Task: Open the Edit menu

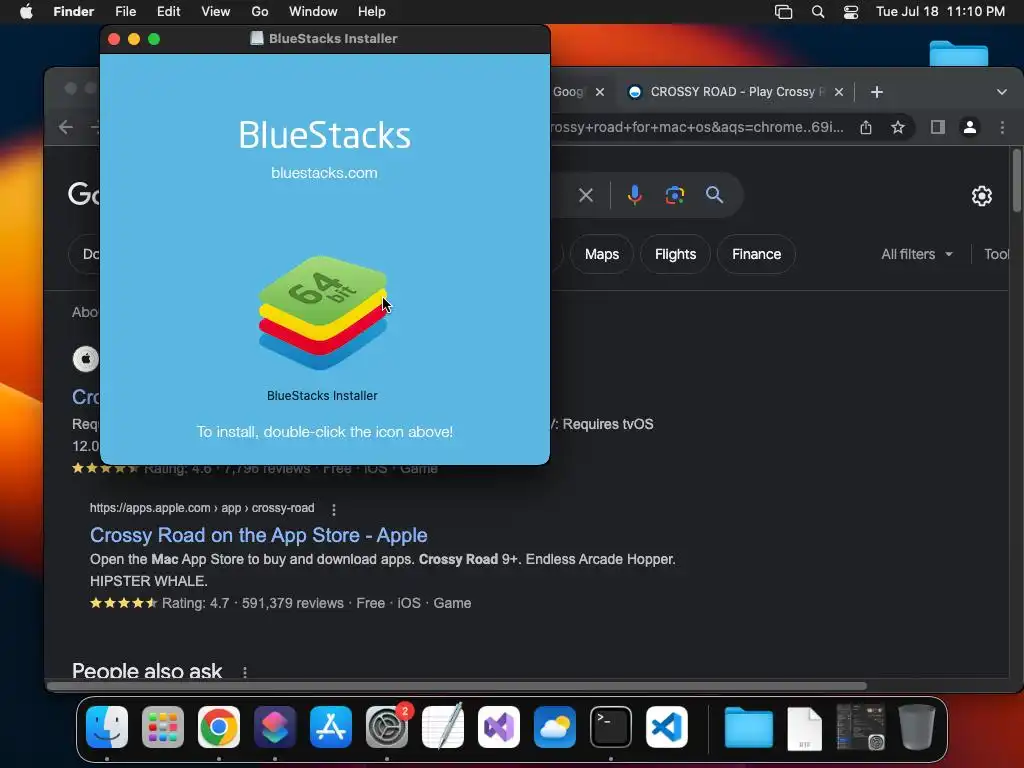Action: click(x=168, y=12)
